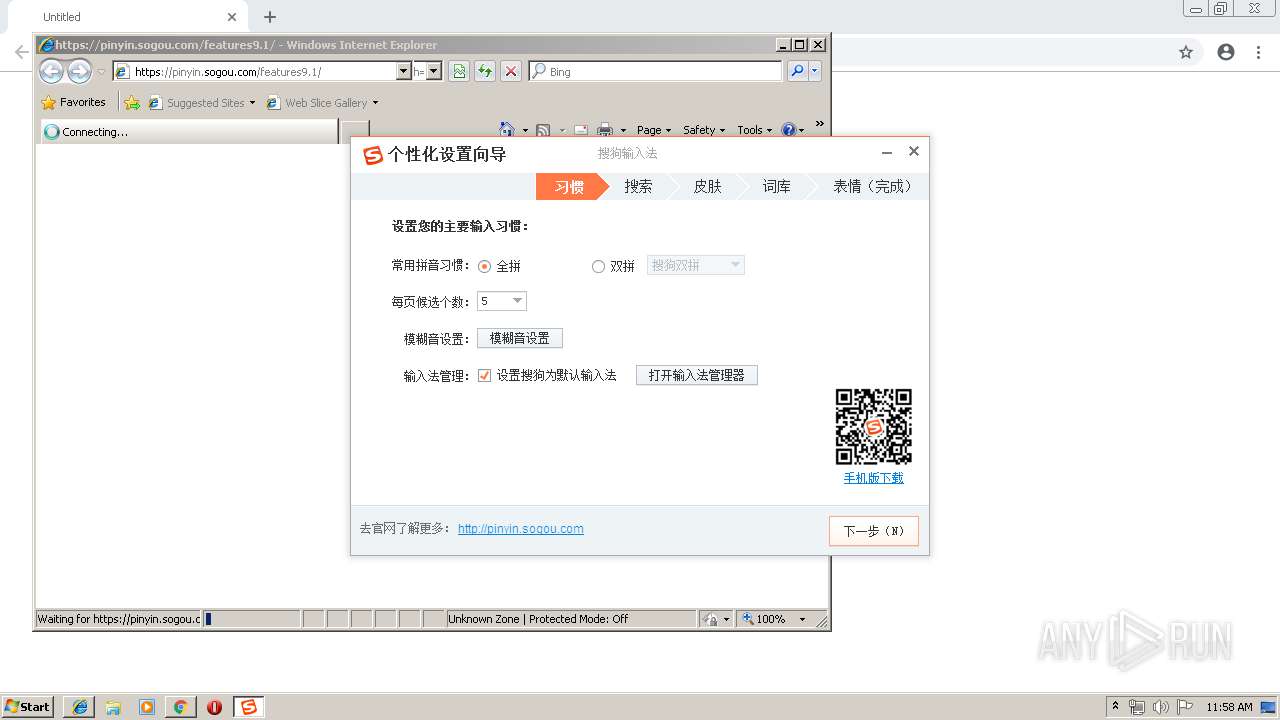Bookmark page with Chrome star icon
Viewport: 1280px width, 720px height.
pos(1186,52)
